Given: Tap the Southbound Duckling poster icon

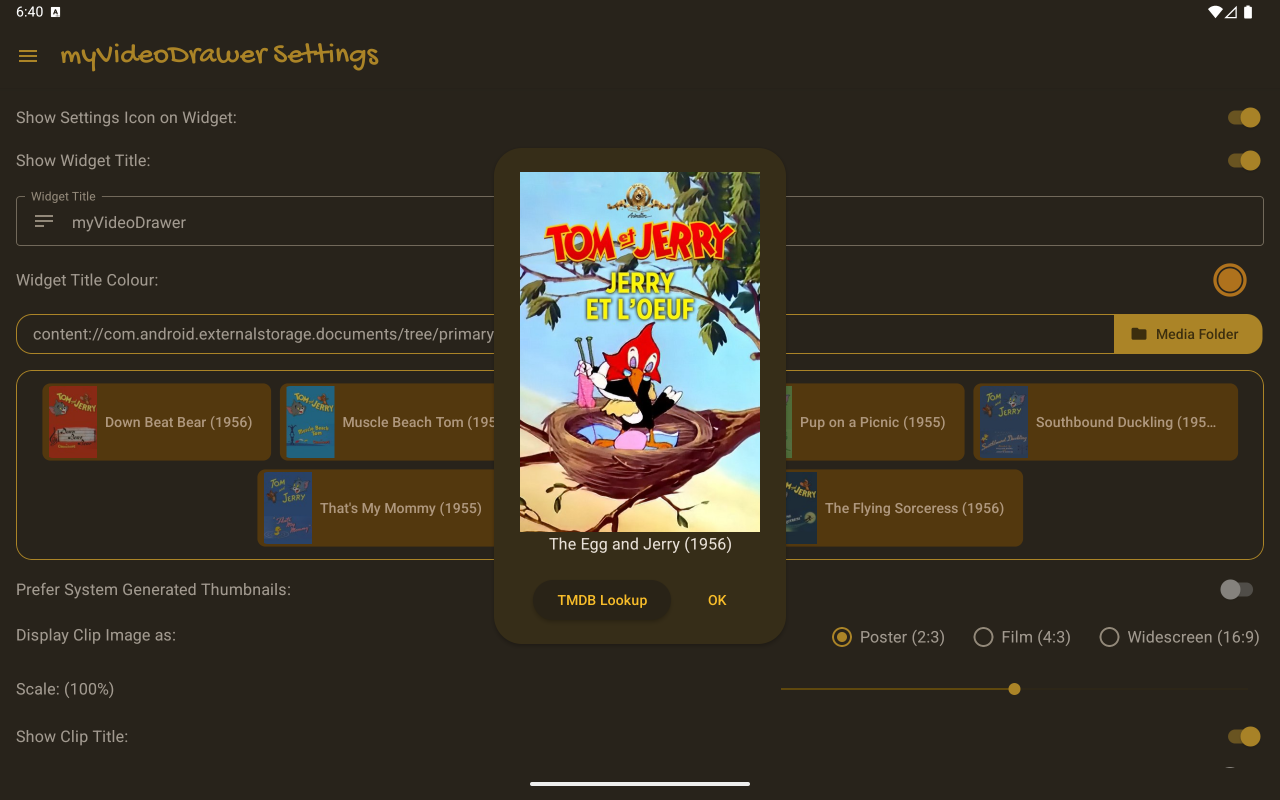Looking at the screenshot, I should coord(1003,422).
